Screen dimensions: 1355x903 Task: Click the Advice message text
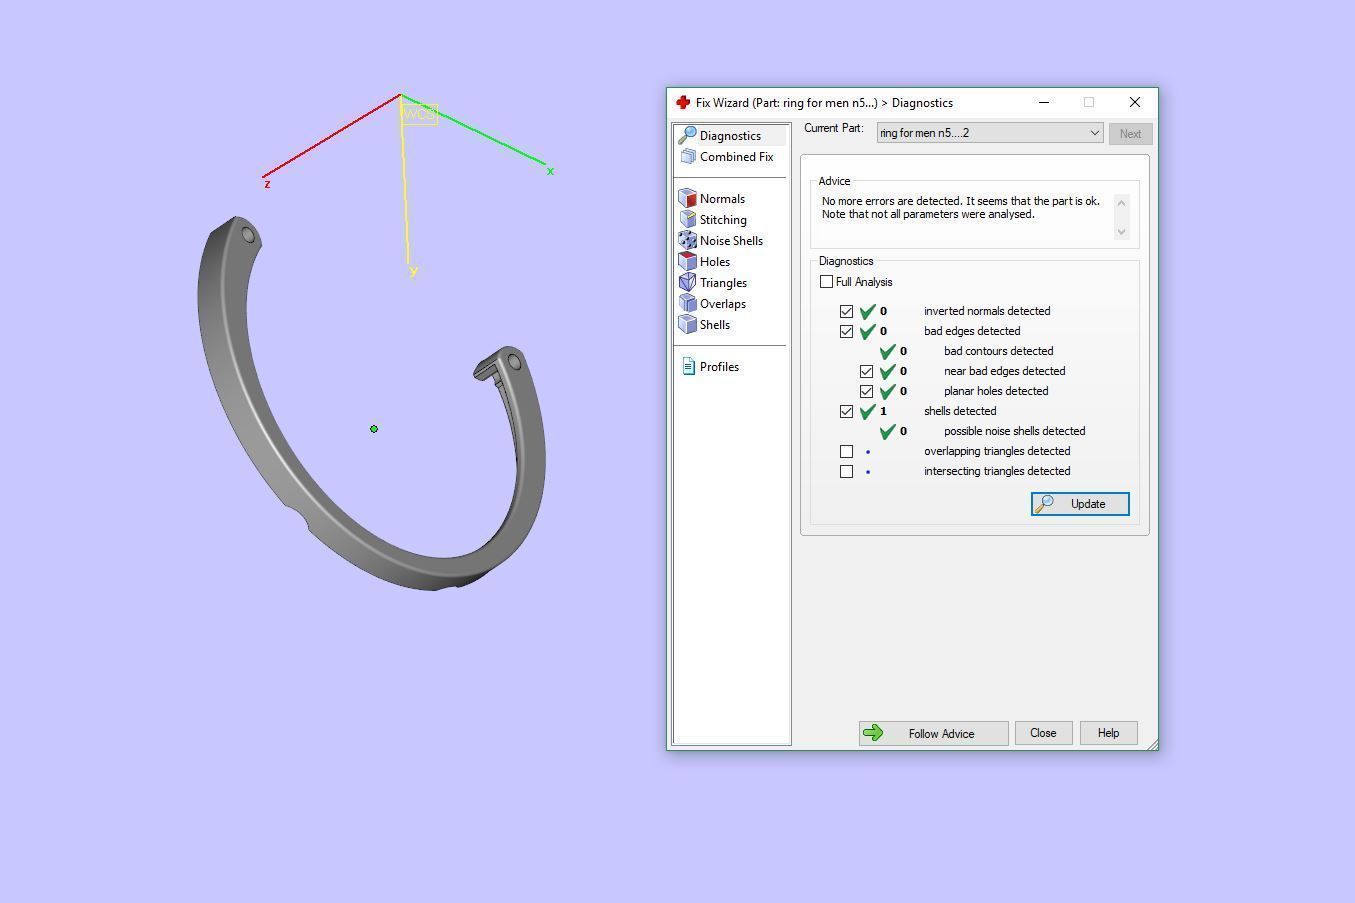960,208
